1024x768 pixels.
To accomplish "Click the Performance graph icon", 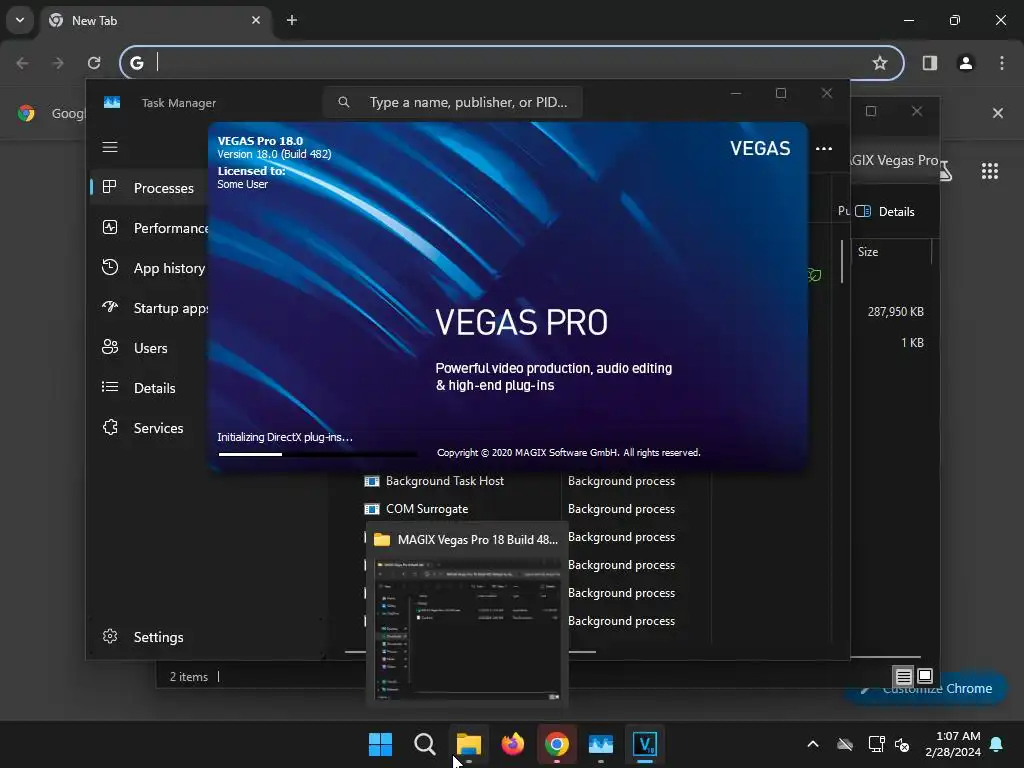I will click(110, 227).
